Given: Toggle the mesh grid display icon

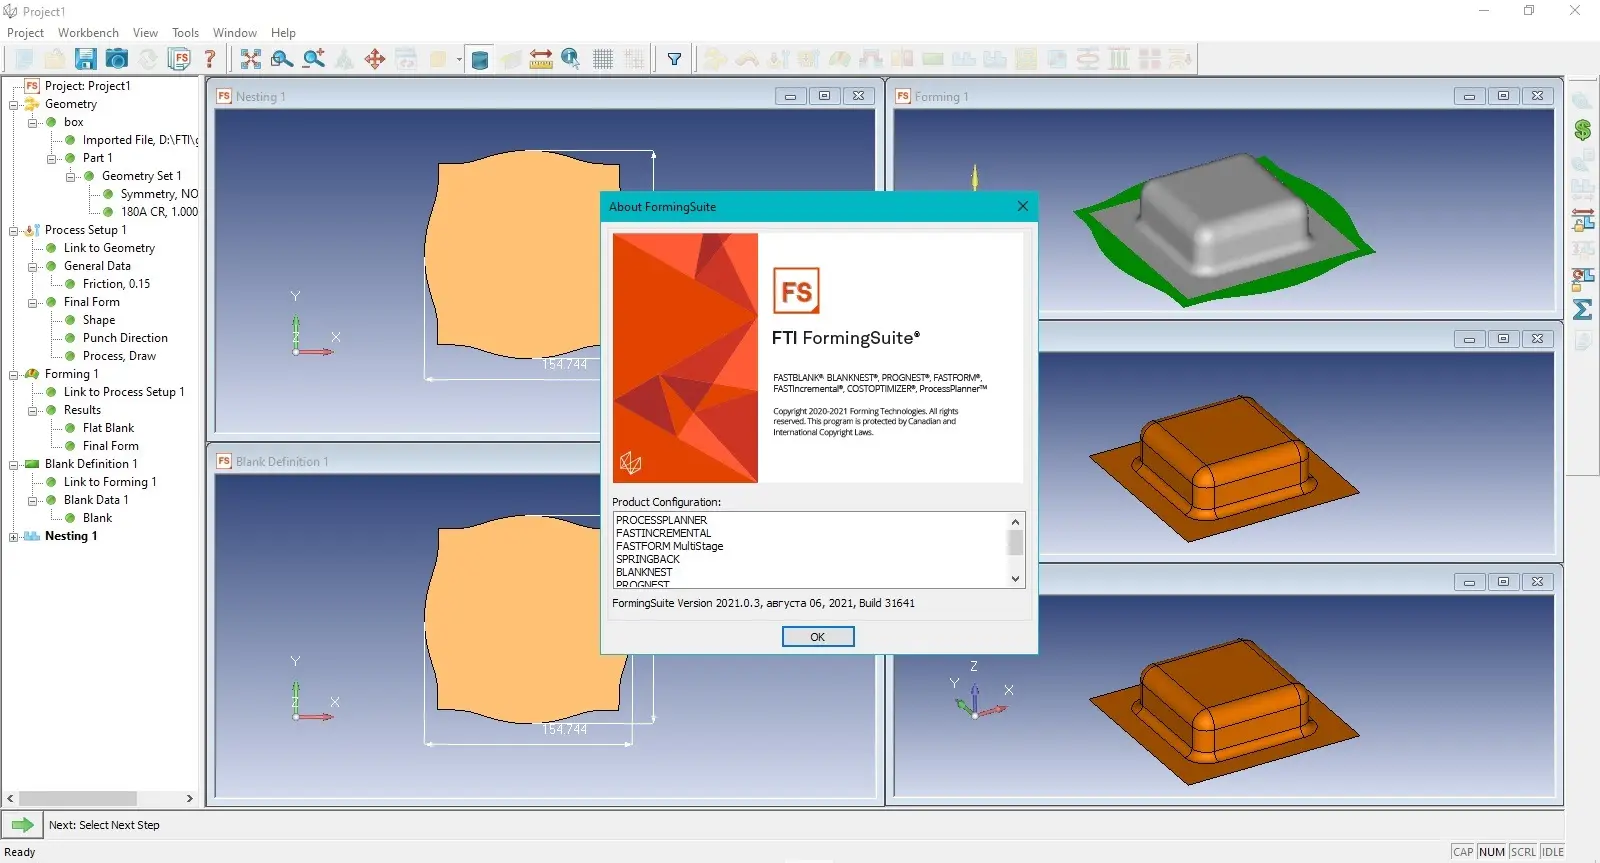Looking at the screenshot, I should click(603, 59).
